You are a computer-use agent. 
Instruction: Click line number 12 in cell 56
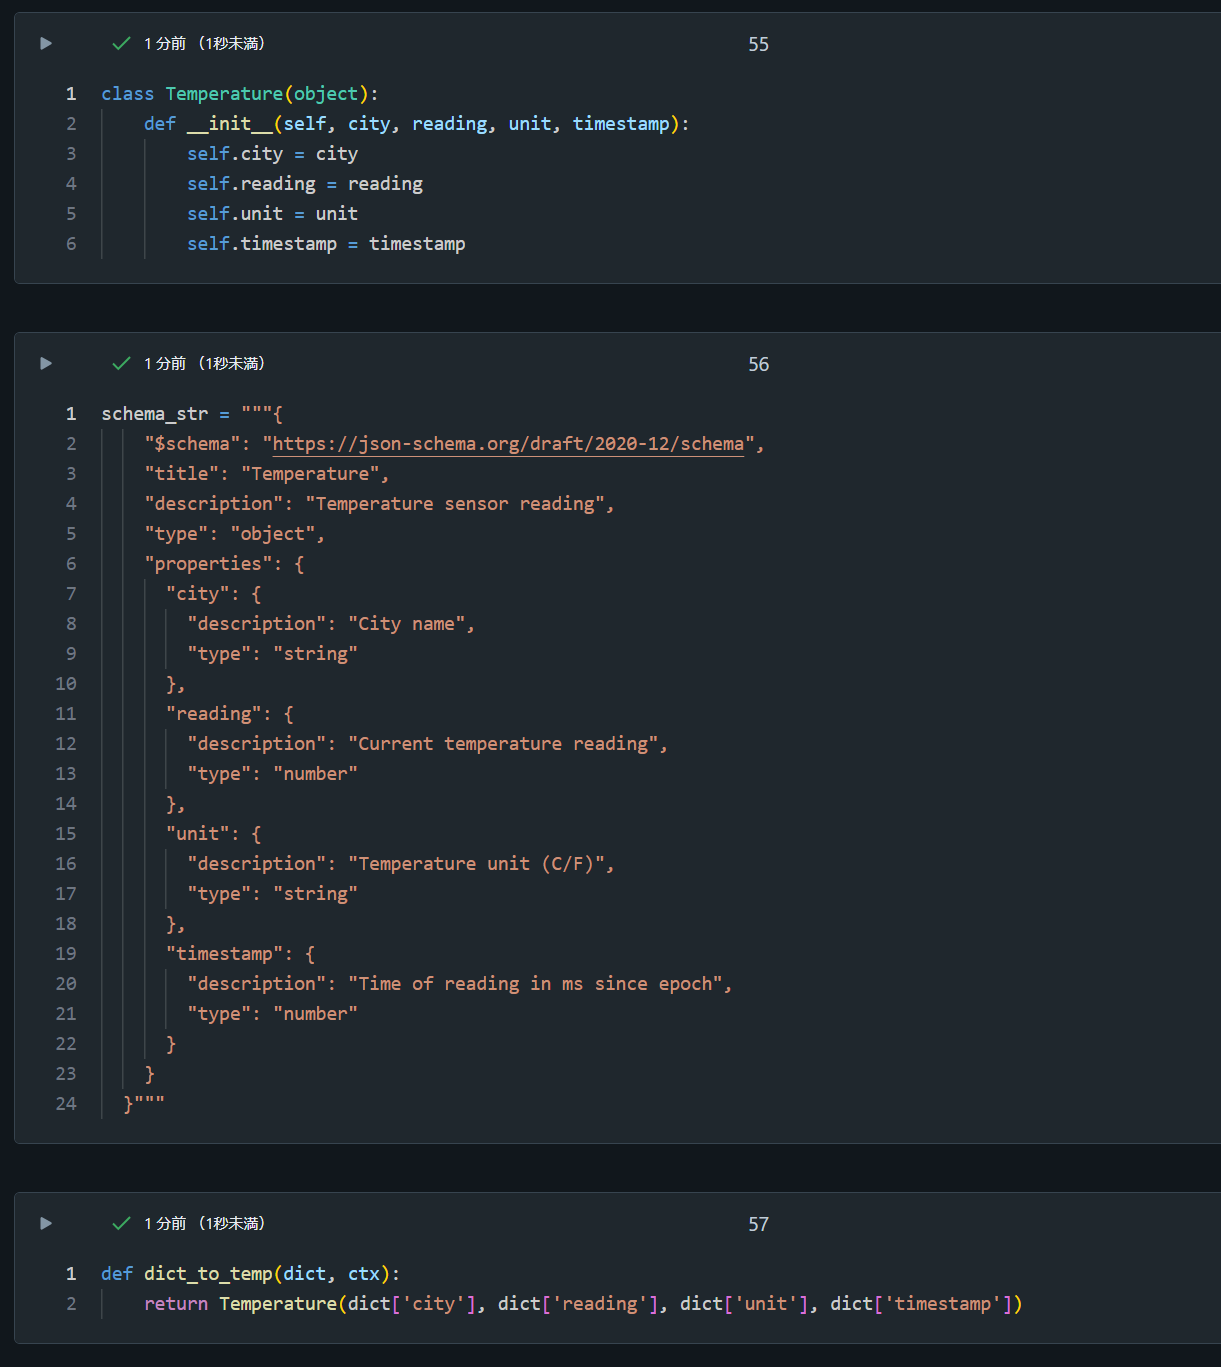pos(66,744)
